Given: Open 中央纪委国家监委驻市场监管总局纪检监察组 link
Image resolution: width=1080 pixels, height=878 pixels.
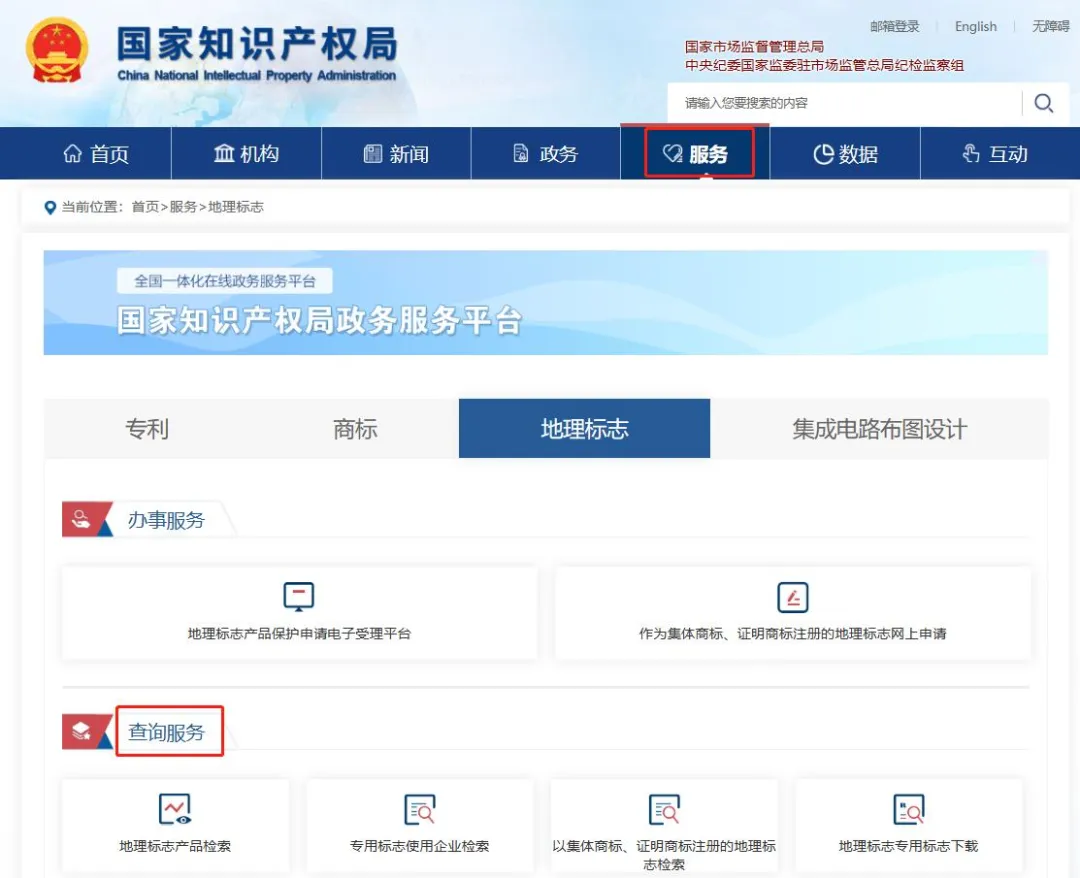Looking at the screenshot, I should (824, 65).
